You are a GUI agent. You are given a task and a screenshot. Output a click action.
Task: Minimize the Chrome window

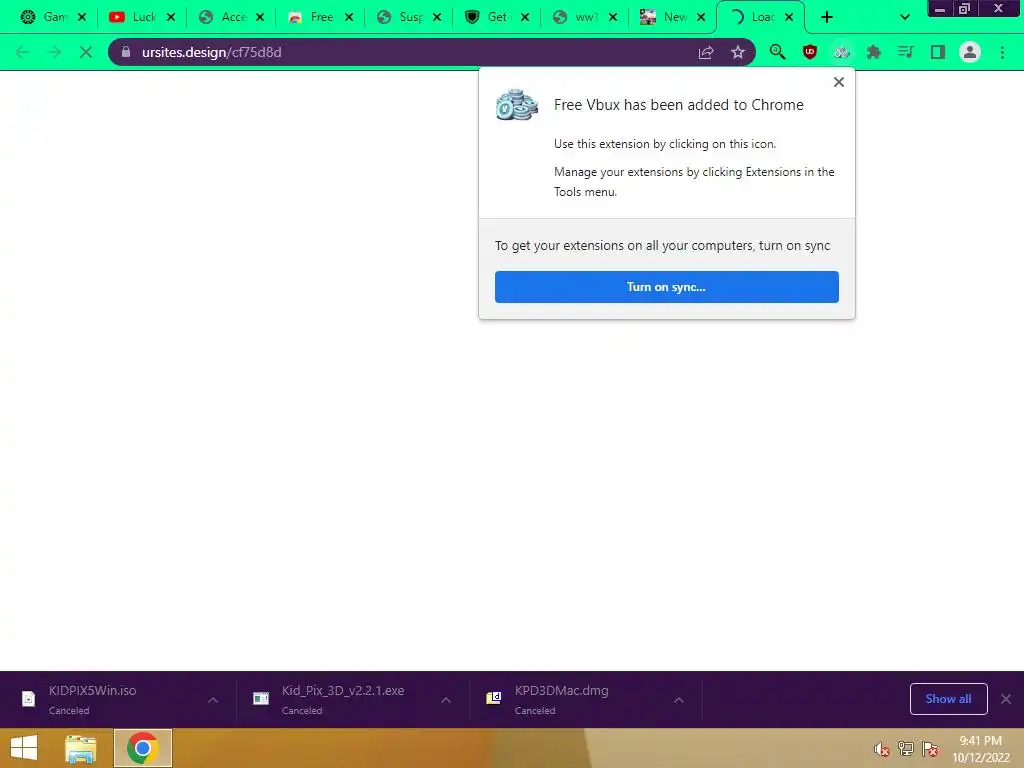pos(940,8)
